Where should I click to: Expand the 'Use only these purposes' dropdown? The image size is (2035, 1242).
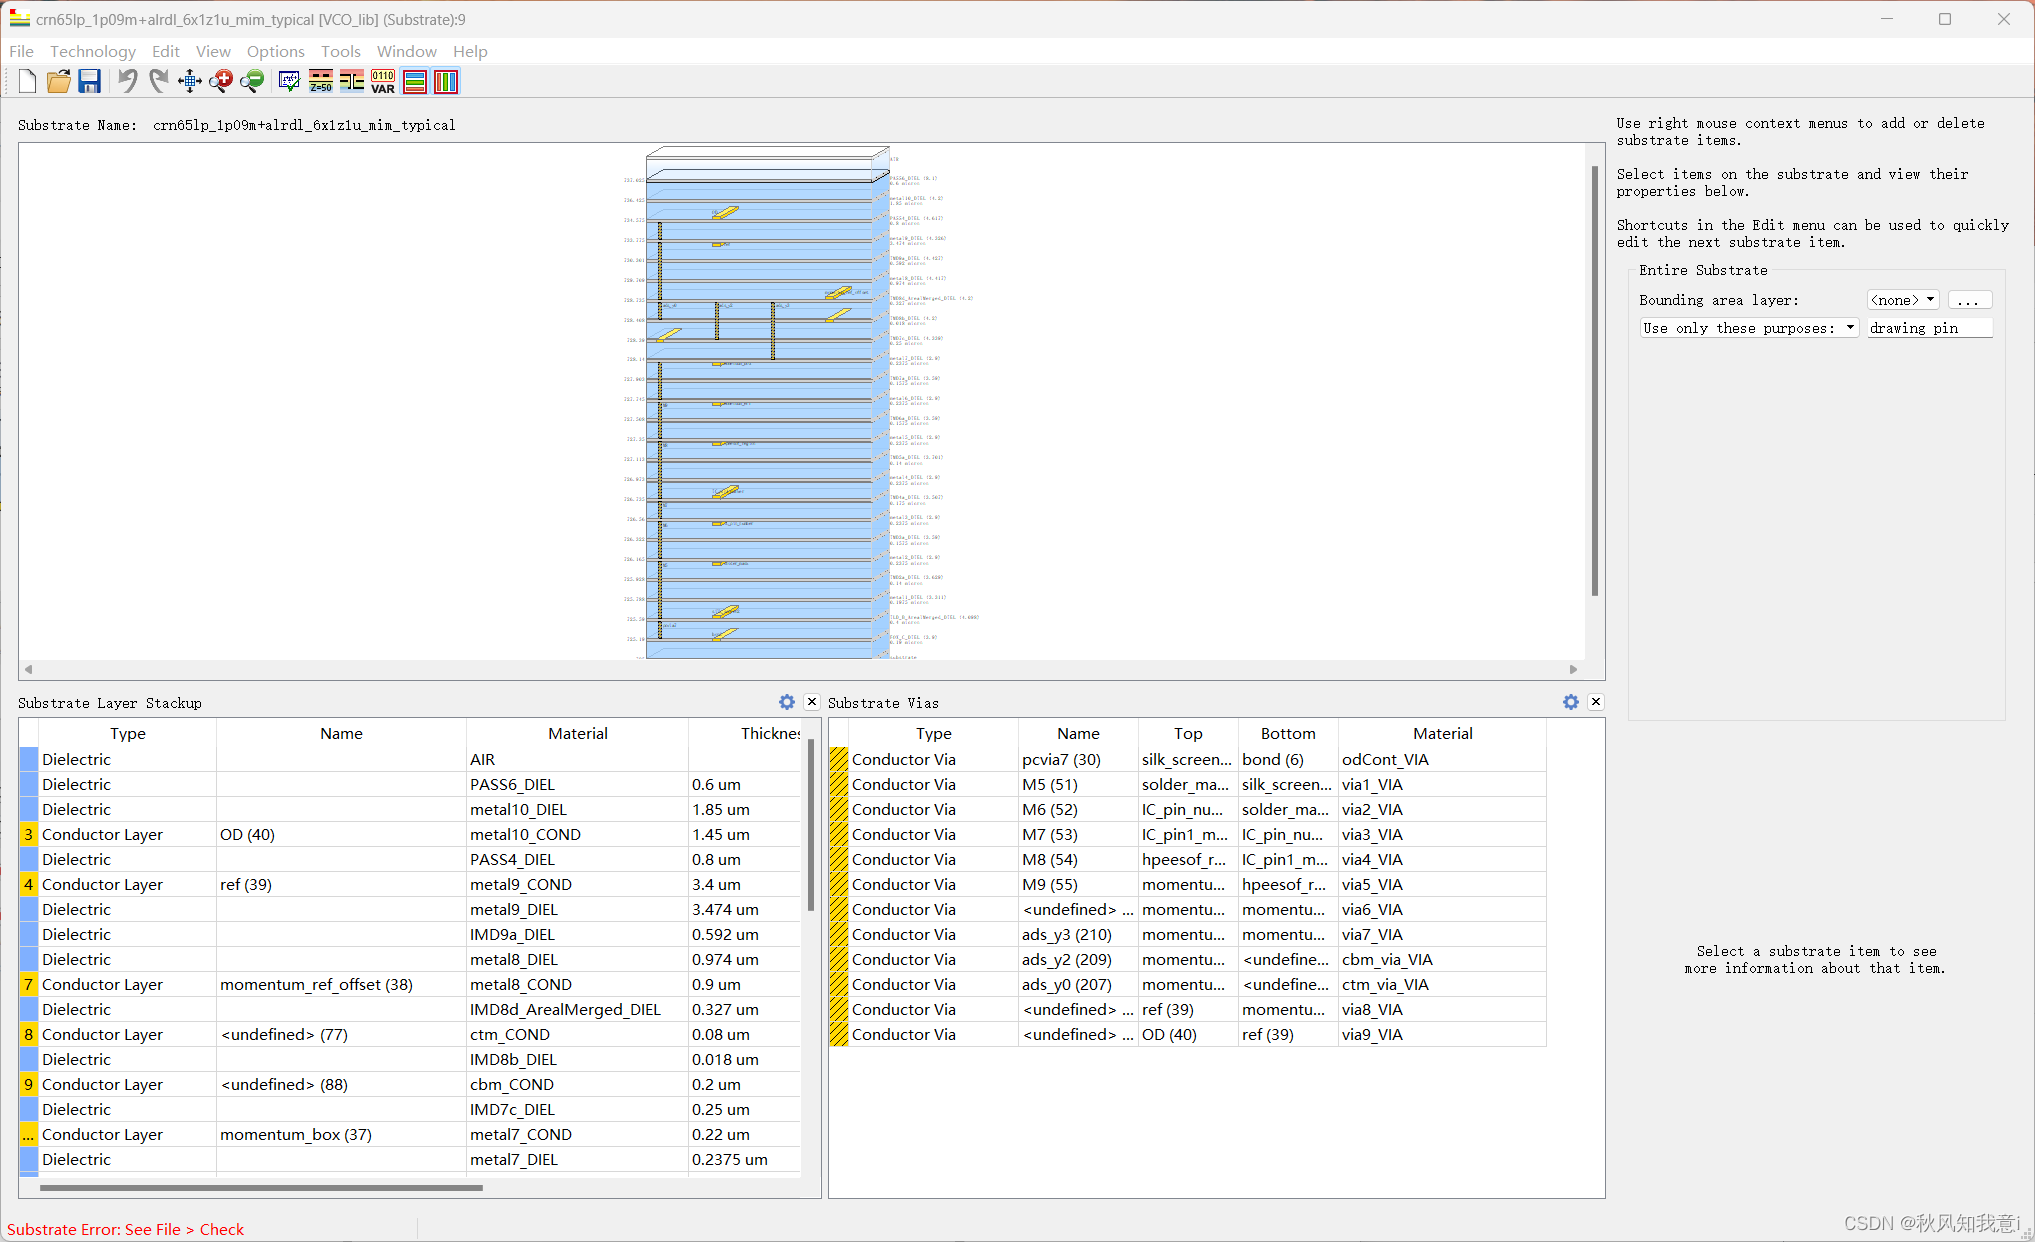tap(1748, 328)
